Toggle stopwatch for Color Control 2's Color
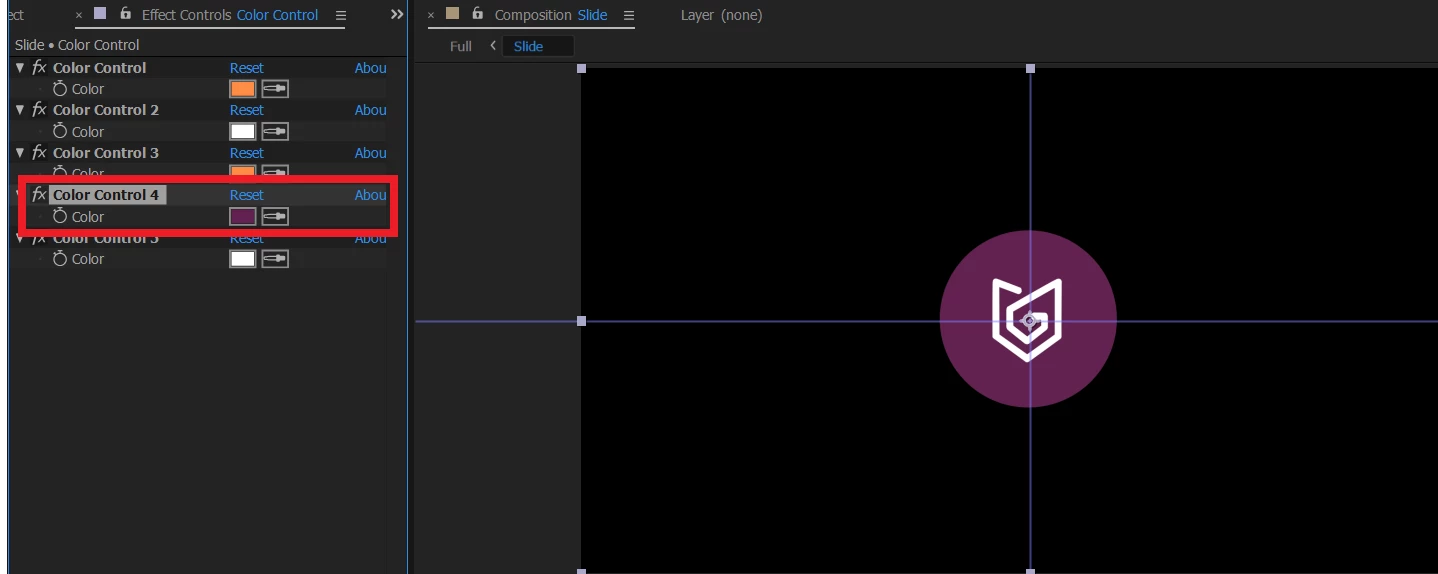 (x=60, y=131)
